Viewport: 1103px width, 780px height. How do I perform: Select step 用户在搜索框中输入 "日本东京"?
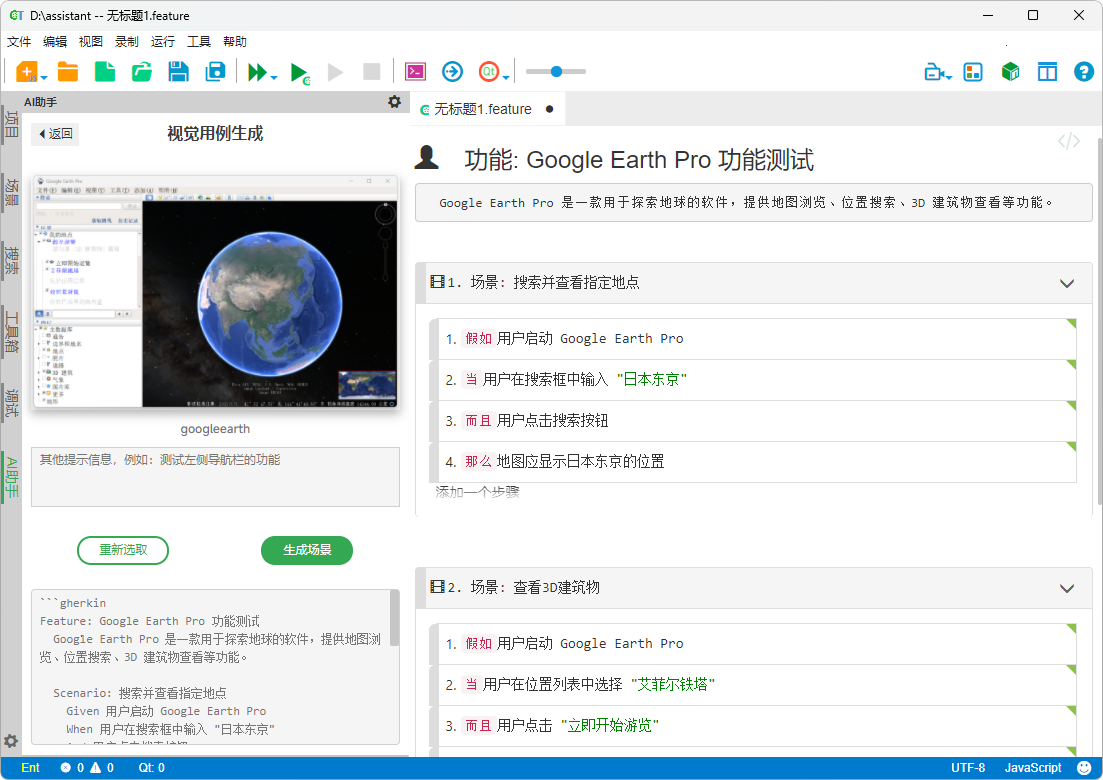click(x=753, y=380)
